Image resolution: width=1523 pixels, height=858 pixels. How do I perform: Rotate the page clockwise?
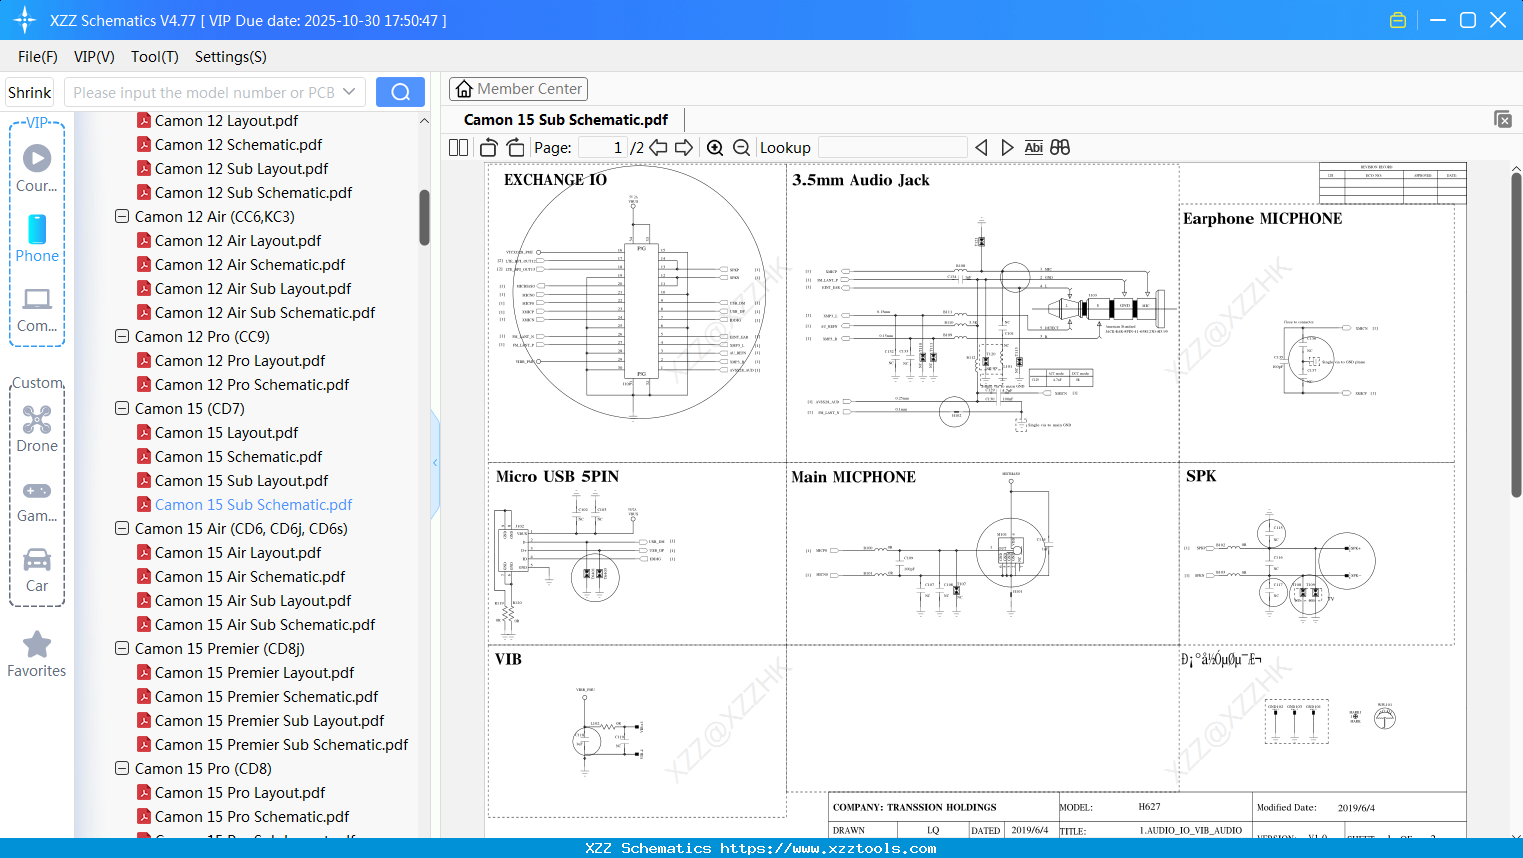(514, 147)
